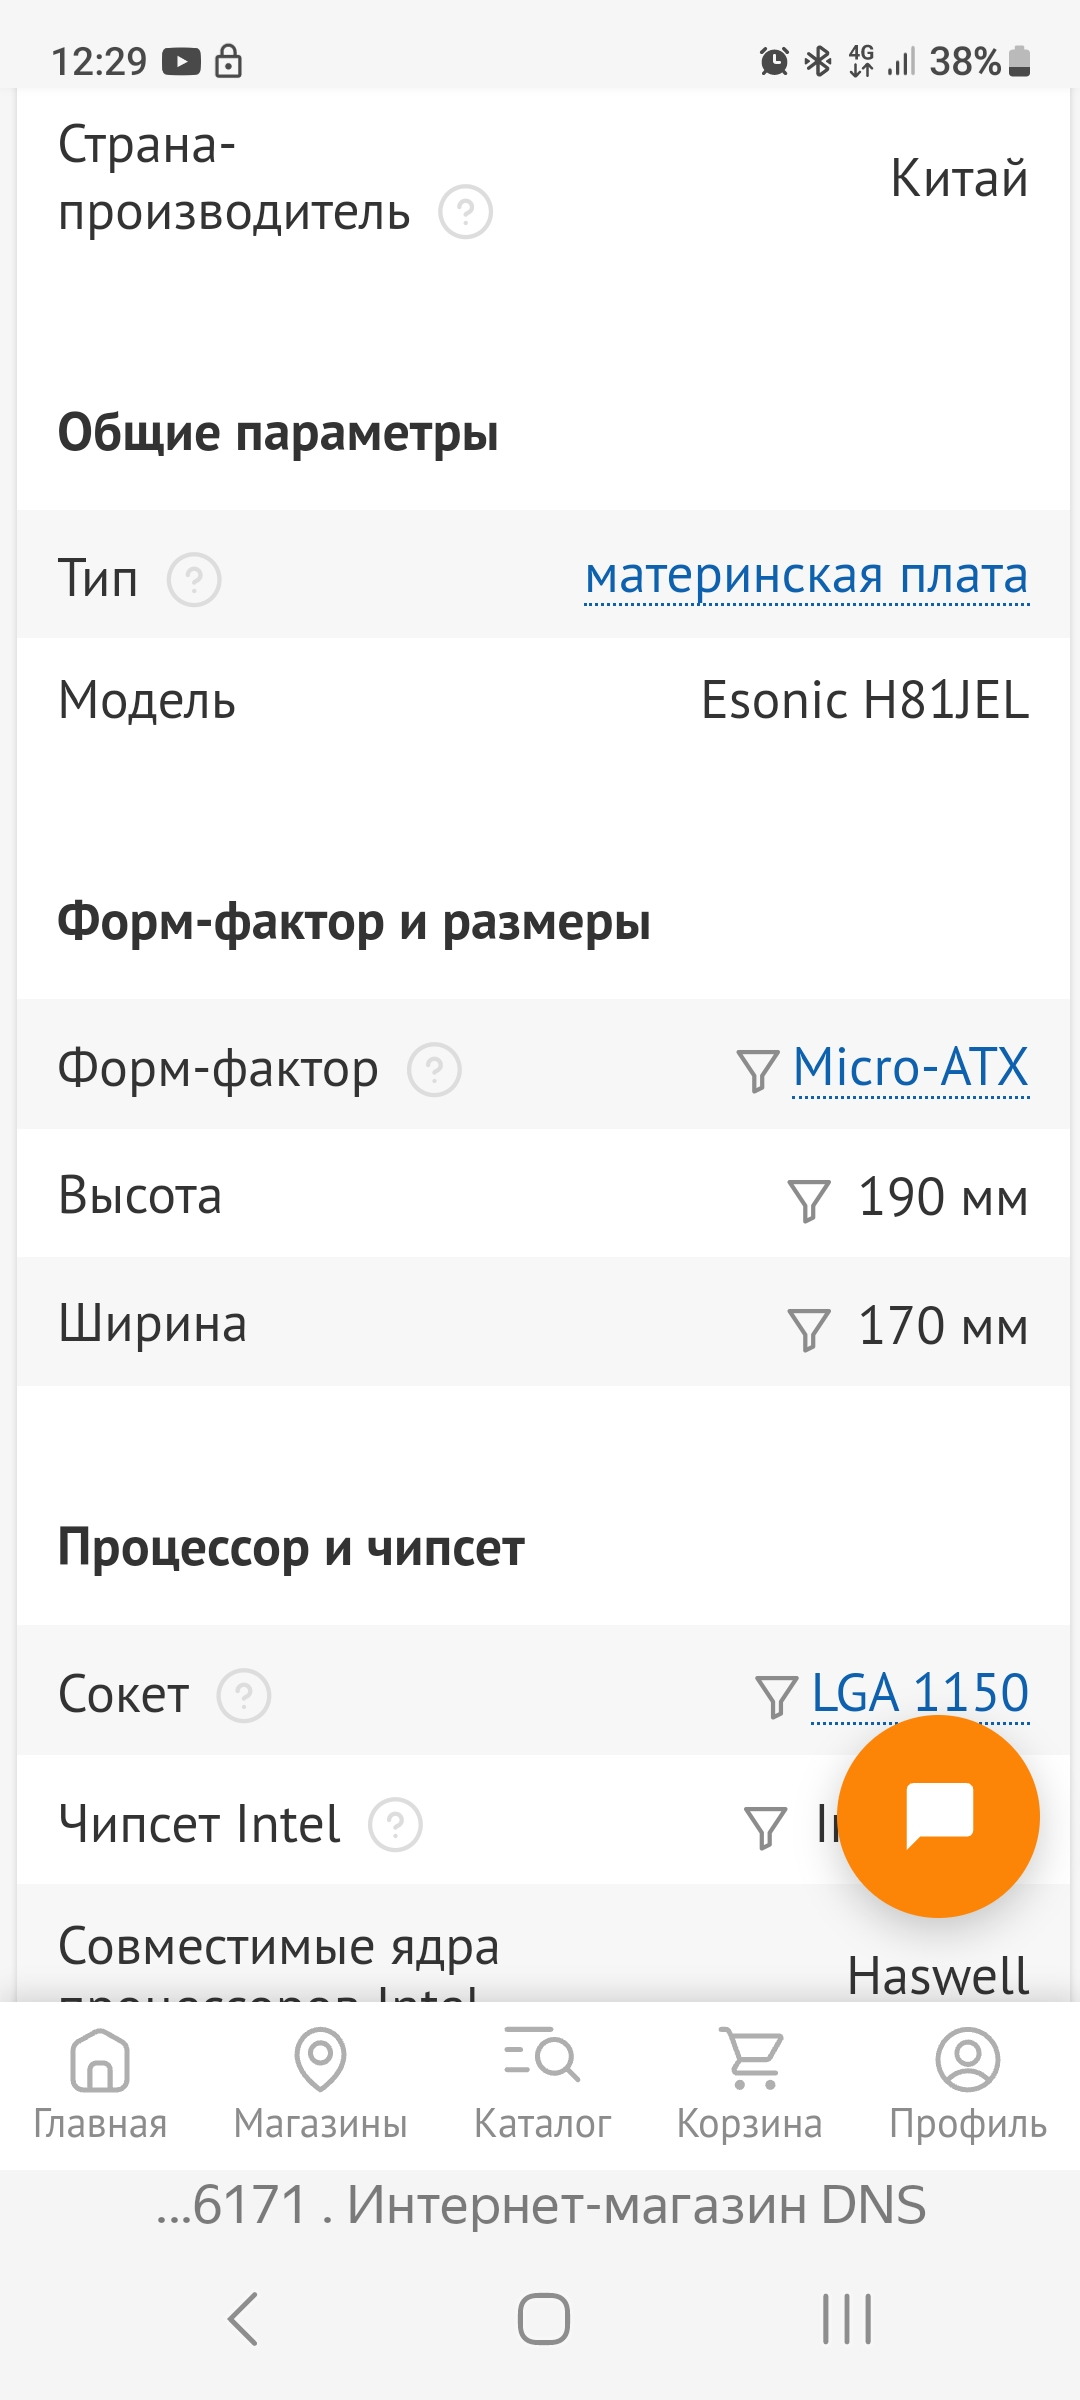Viewport: 1080px width, 2400px height.
Task: Apply Intel chipset filter funnel
Action: point(766,1826)
